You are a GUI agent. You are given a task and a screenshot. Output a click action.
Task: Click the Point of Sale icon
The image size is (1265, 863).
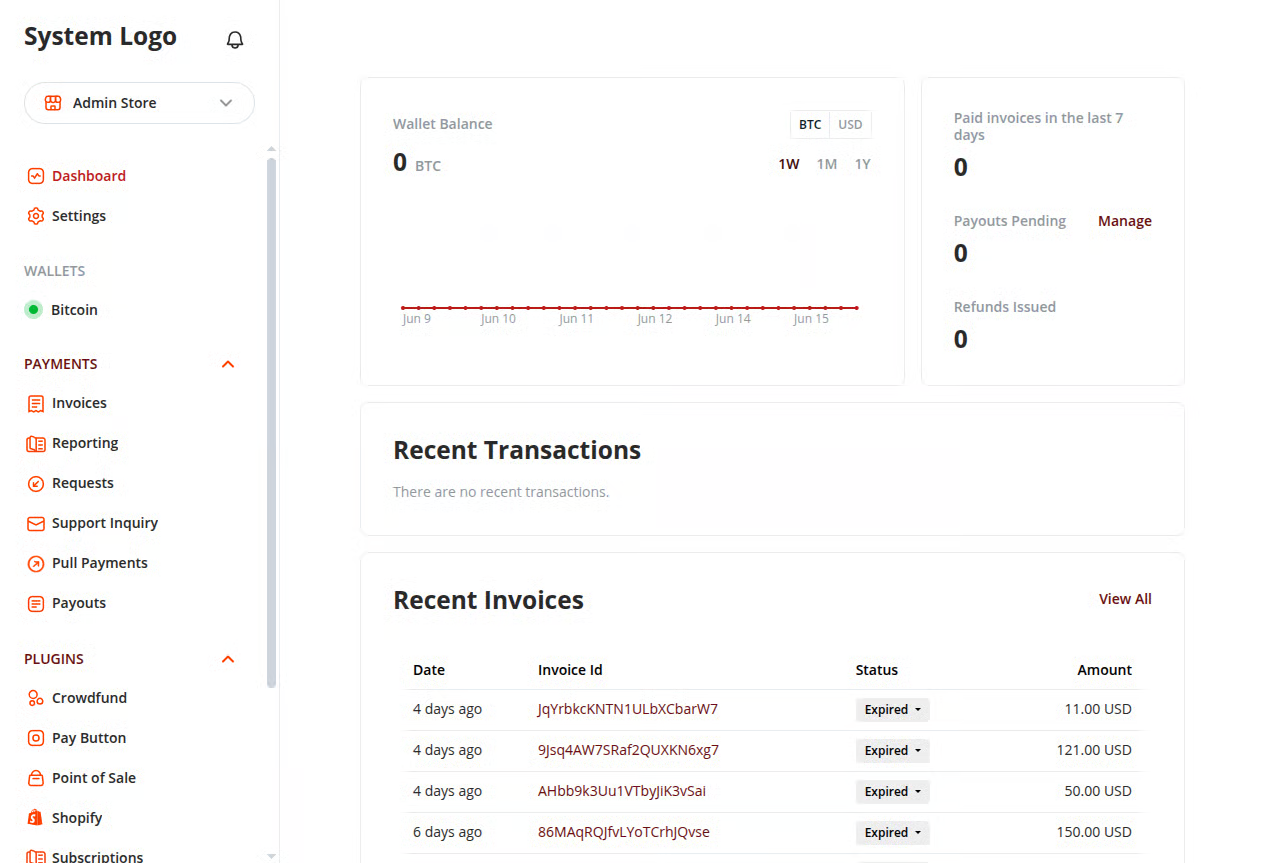pyautogui.click(x=36, y=779)
